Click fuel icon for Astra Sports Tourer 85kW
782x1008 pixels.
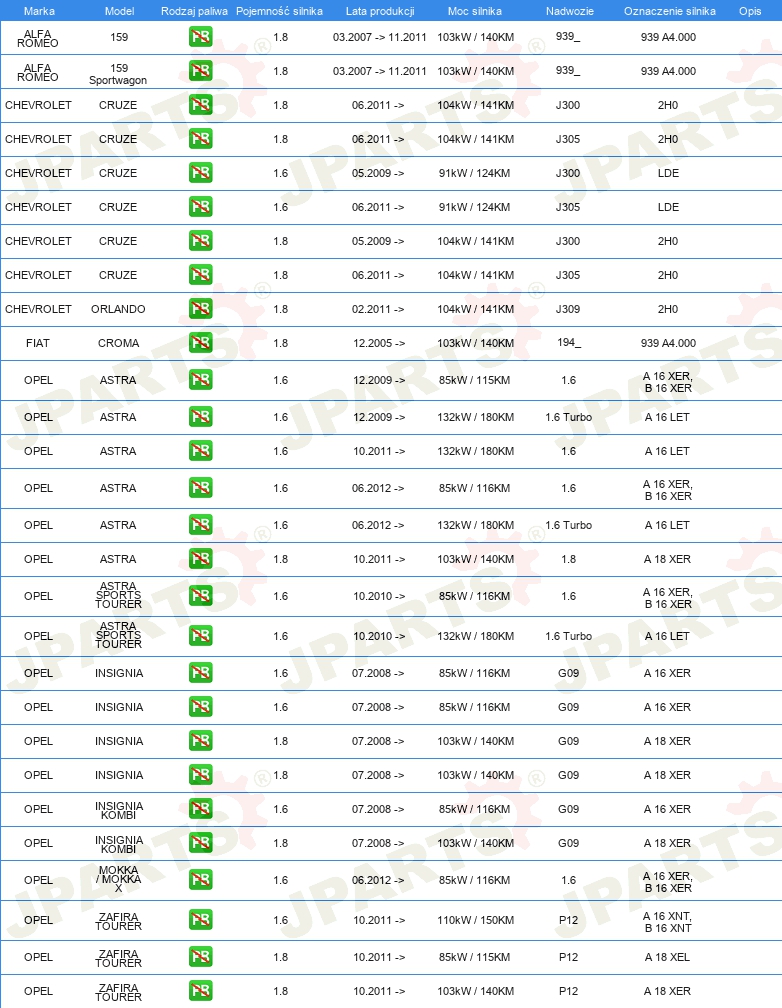pyautogui.click(x=201, y=596)
